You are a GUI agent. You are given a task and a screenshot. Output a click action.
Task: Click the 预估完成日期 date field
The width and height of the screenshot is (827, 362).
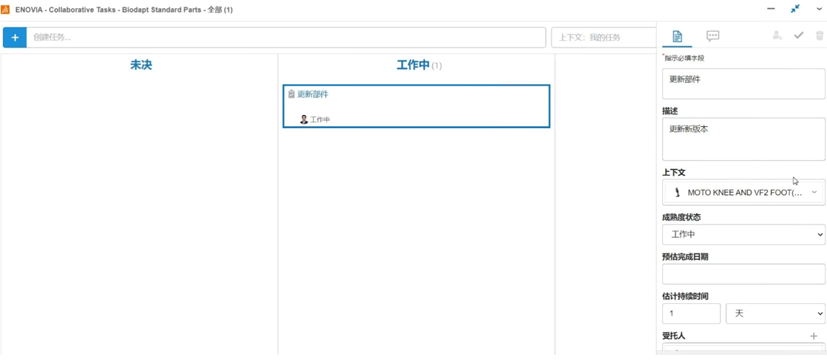[x=744, y=274]
